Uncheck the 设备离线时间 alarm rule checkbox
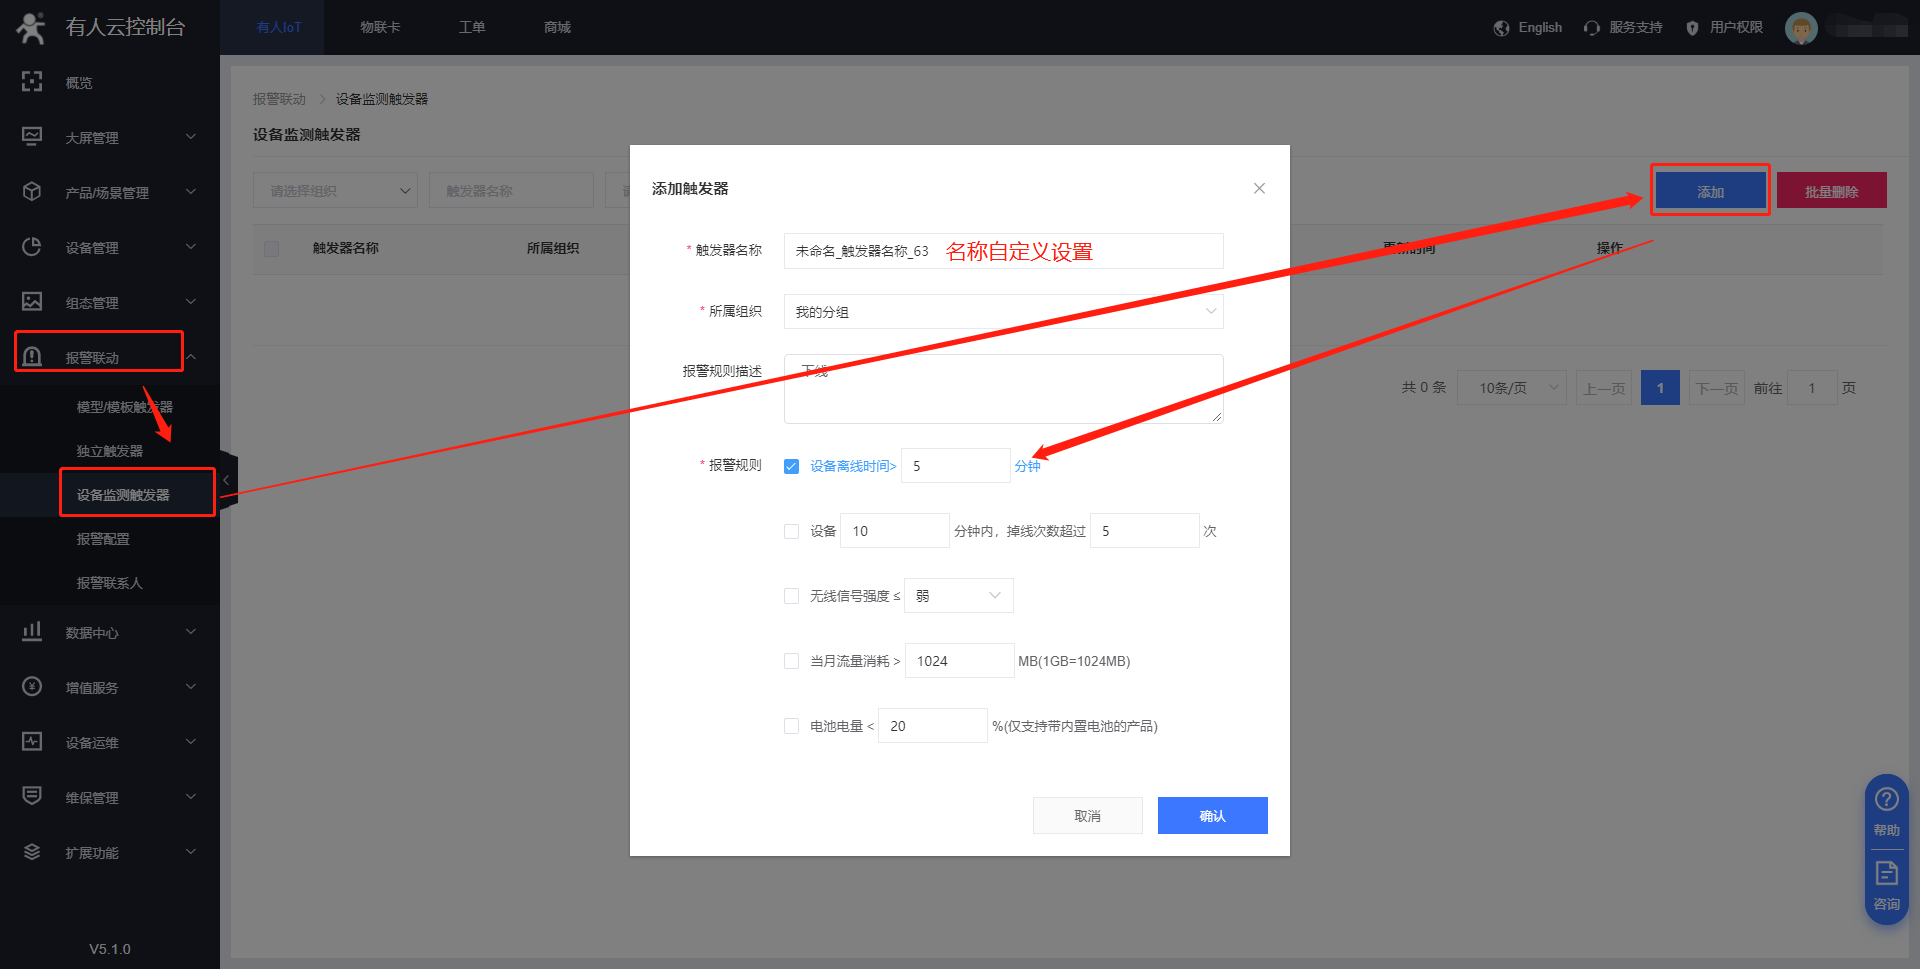The image size is (1920, 969). pyautogui.click(x=791, y=466)
